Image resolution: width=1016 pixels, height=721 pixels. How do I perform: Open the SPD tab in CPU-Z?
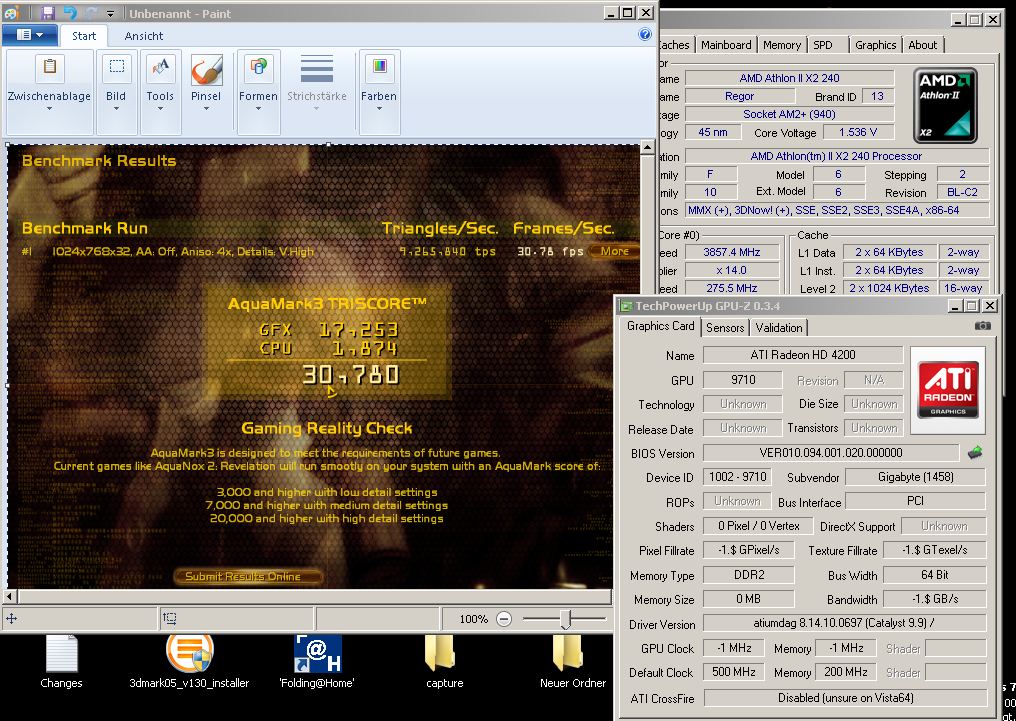(823, 45)
